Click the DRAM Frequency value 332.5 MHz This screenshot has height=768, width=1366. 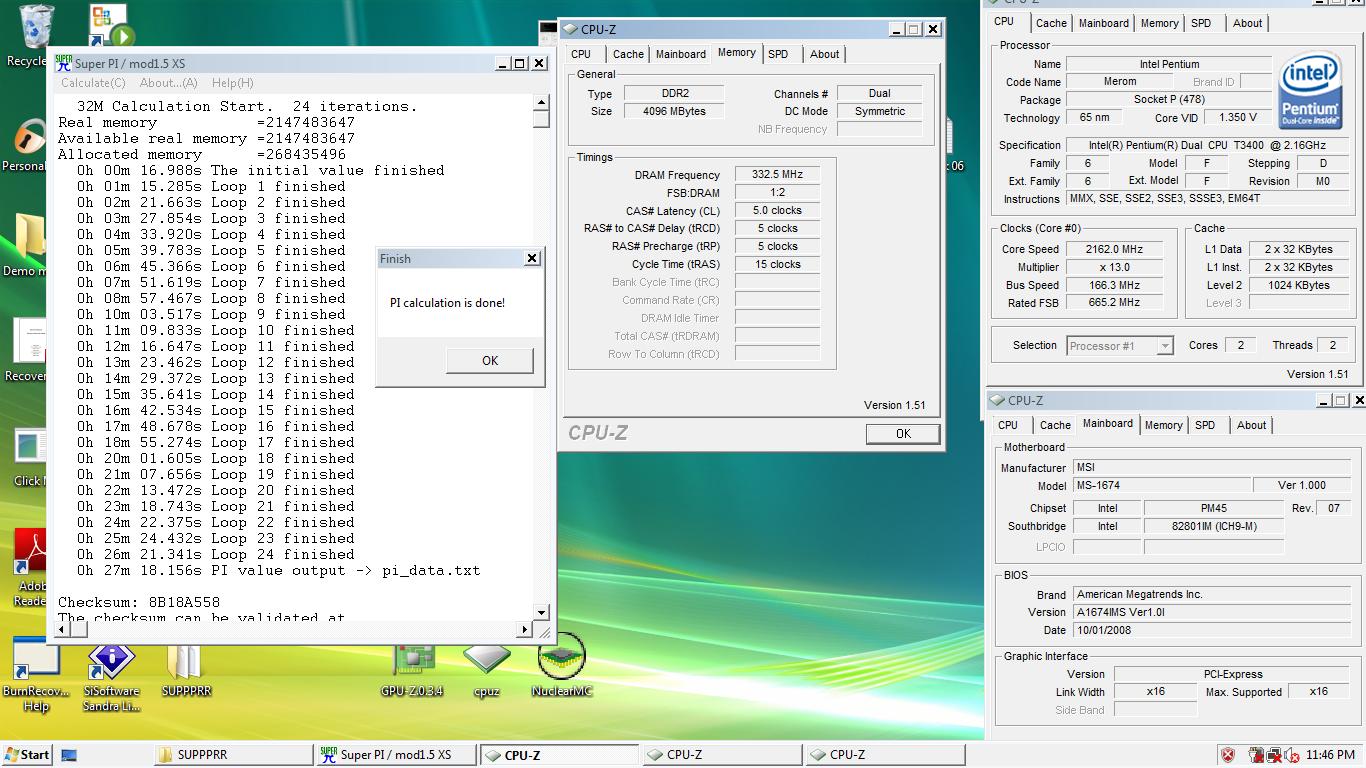point(777,174)
